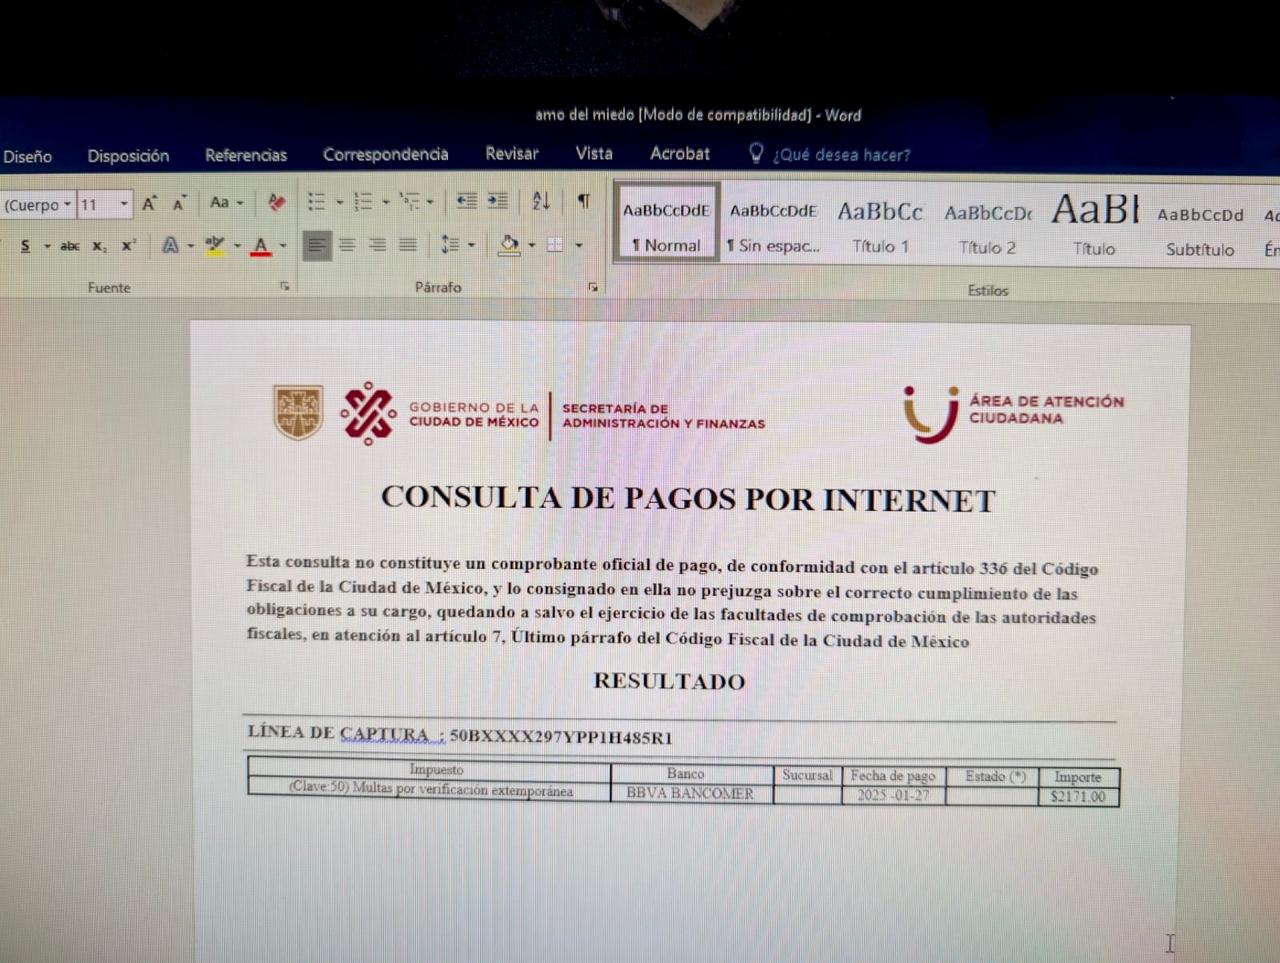Align text to the right
This screenshot has height=963, width=1280.
click(377, 244)
